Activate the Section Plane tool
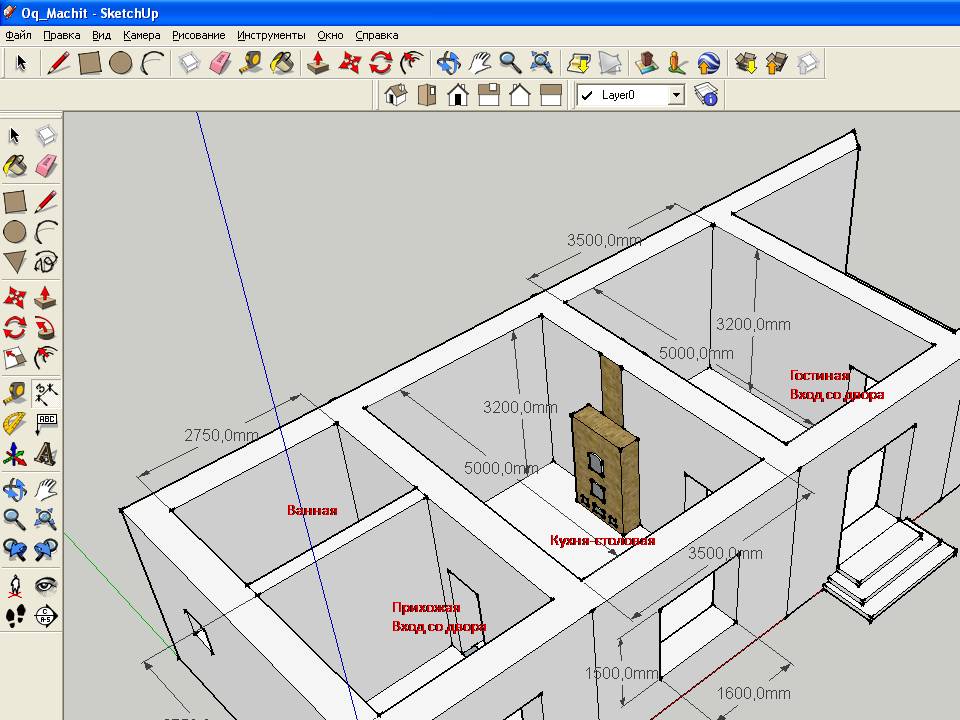 click(46, 616)
